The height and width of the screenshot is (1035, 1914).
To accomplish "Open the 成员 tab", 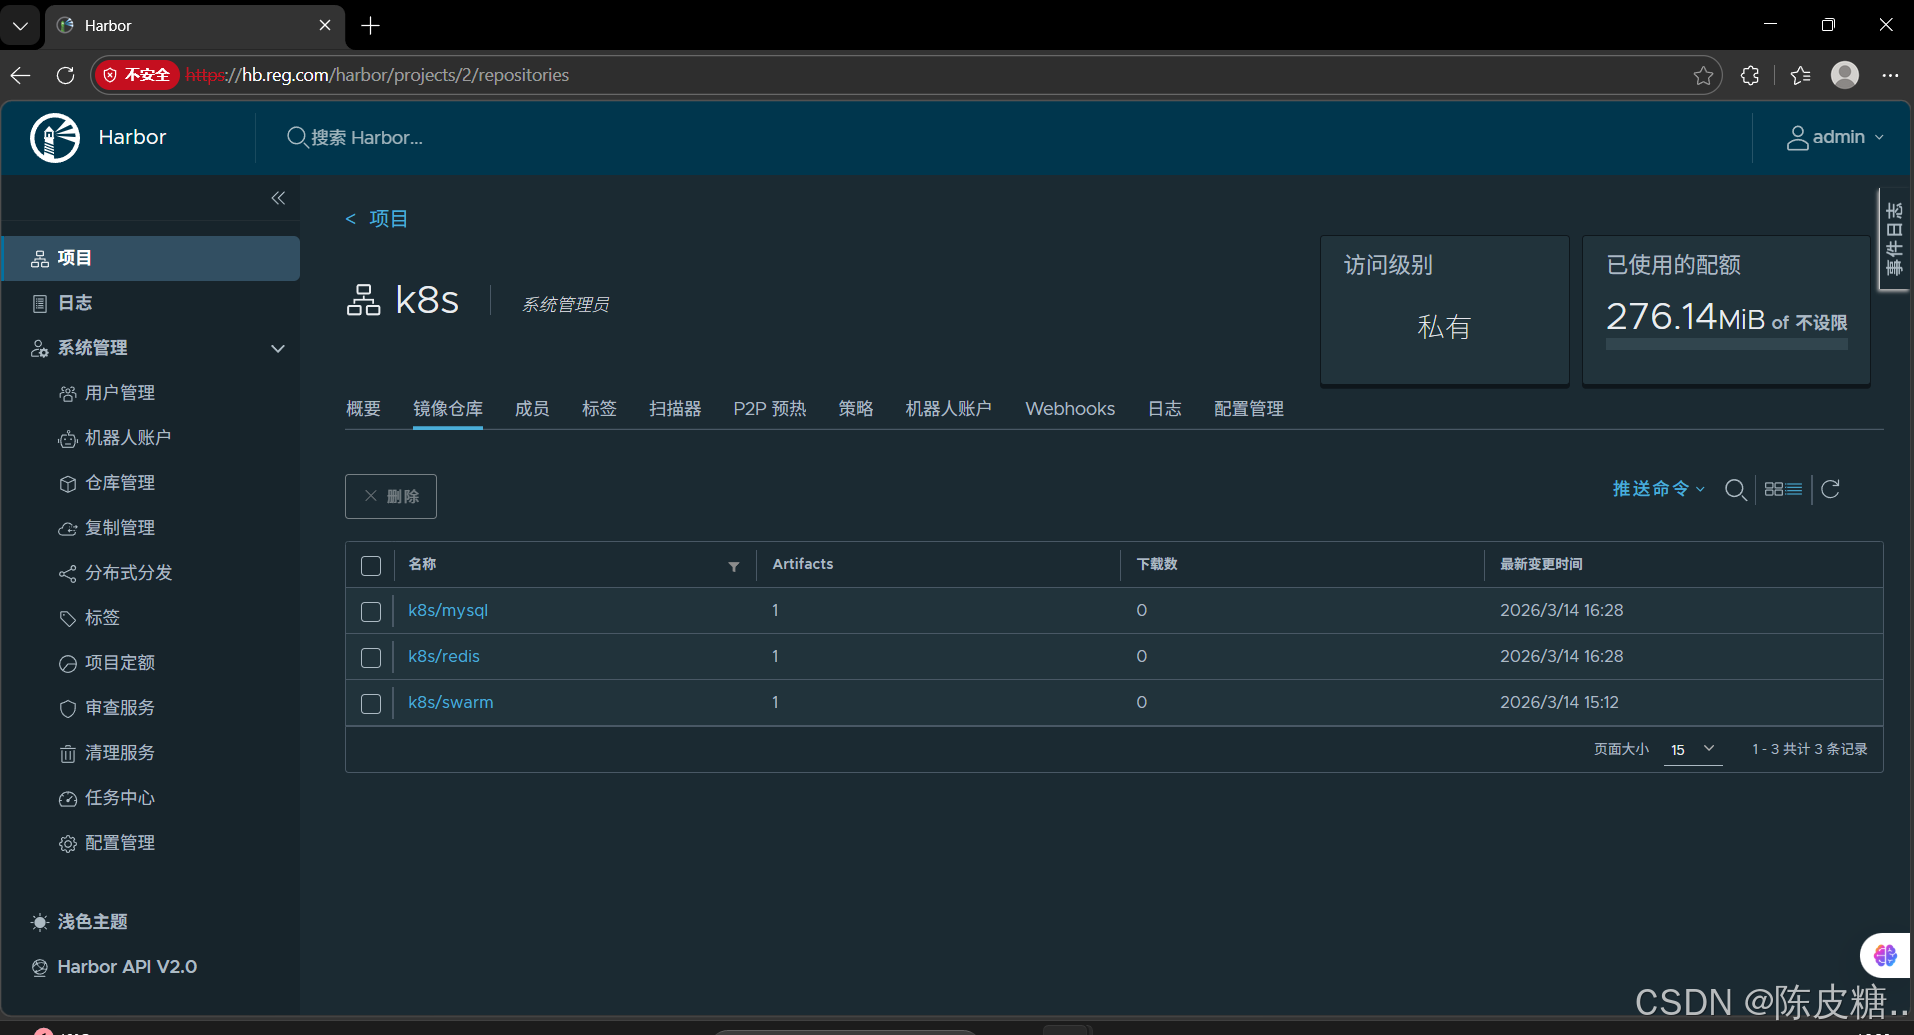I will [x=532, y=409].
